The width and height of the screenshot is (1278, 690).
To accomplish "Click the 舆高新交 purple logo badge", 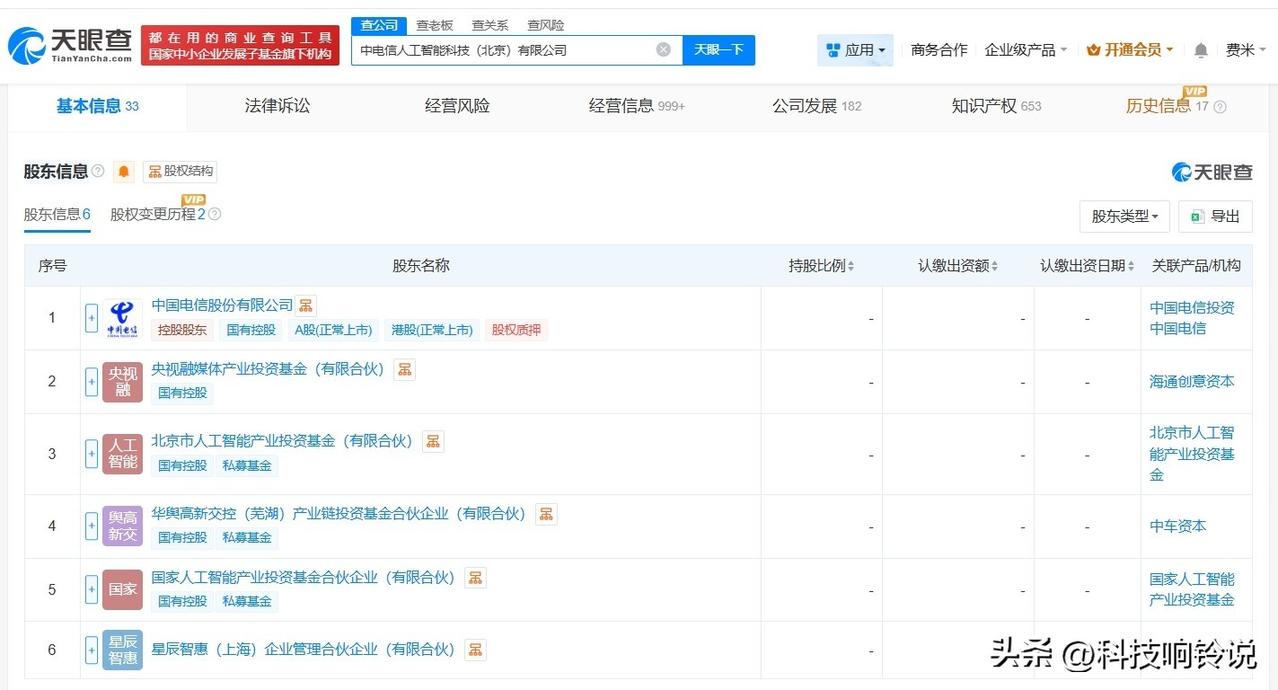I will [x=123, y=526].
